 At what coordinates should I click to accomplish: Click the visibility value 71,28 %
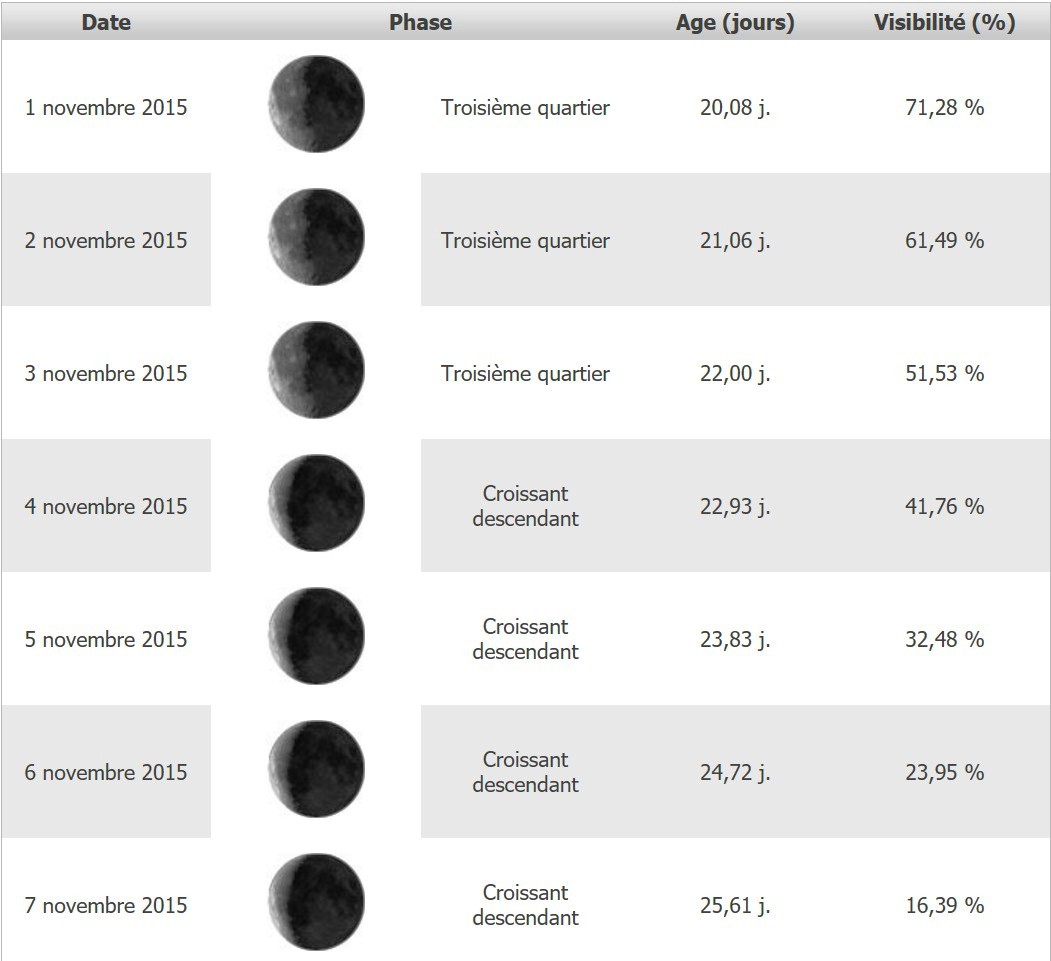944,108
